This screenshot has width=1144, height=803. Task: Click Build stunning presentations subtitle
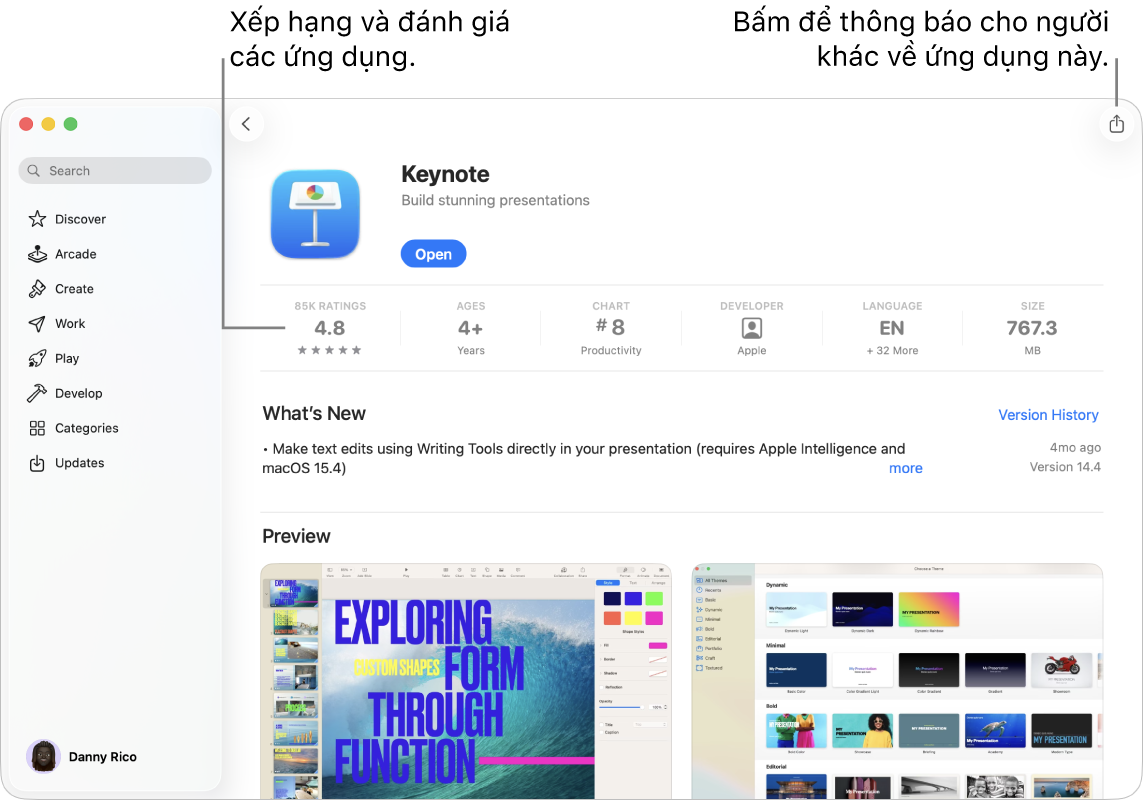point(495,201)
